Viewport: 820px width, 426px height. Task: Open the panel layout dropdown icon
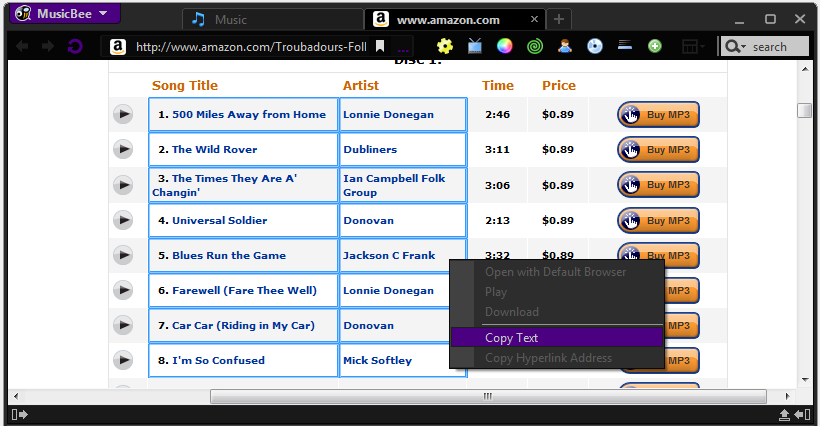pyautogui.click(x=693, y=47)
